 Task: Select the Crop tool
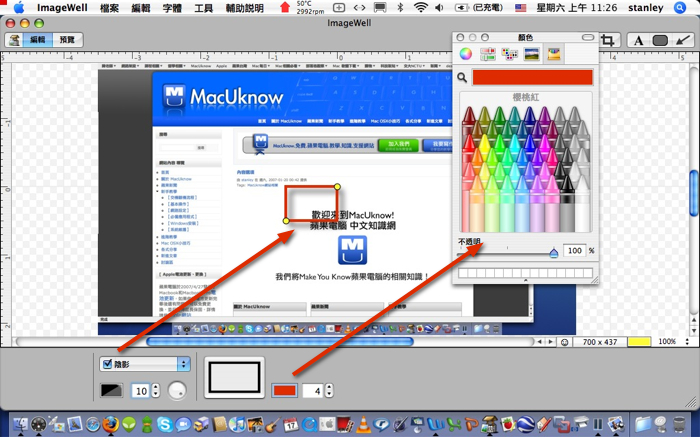pyautogui.click(x=608, y=41)
